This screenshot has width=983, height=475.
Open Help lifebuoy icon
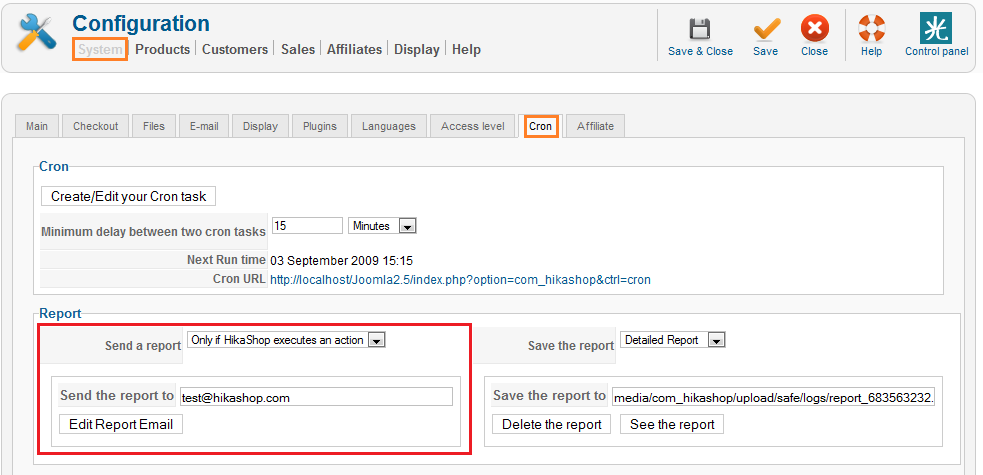871,29
